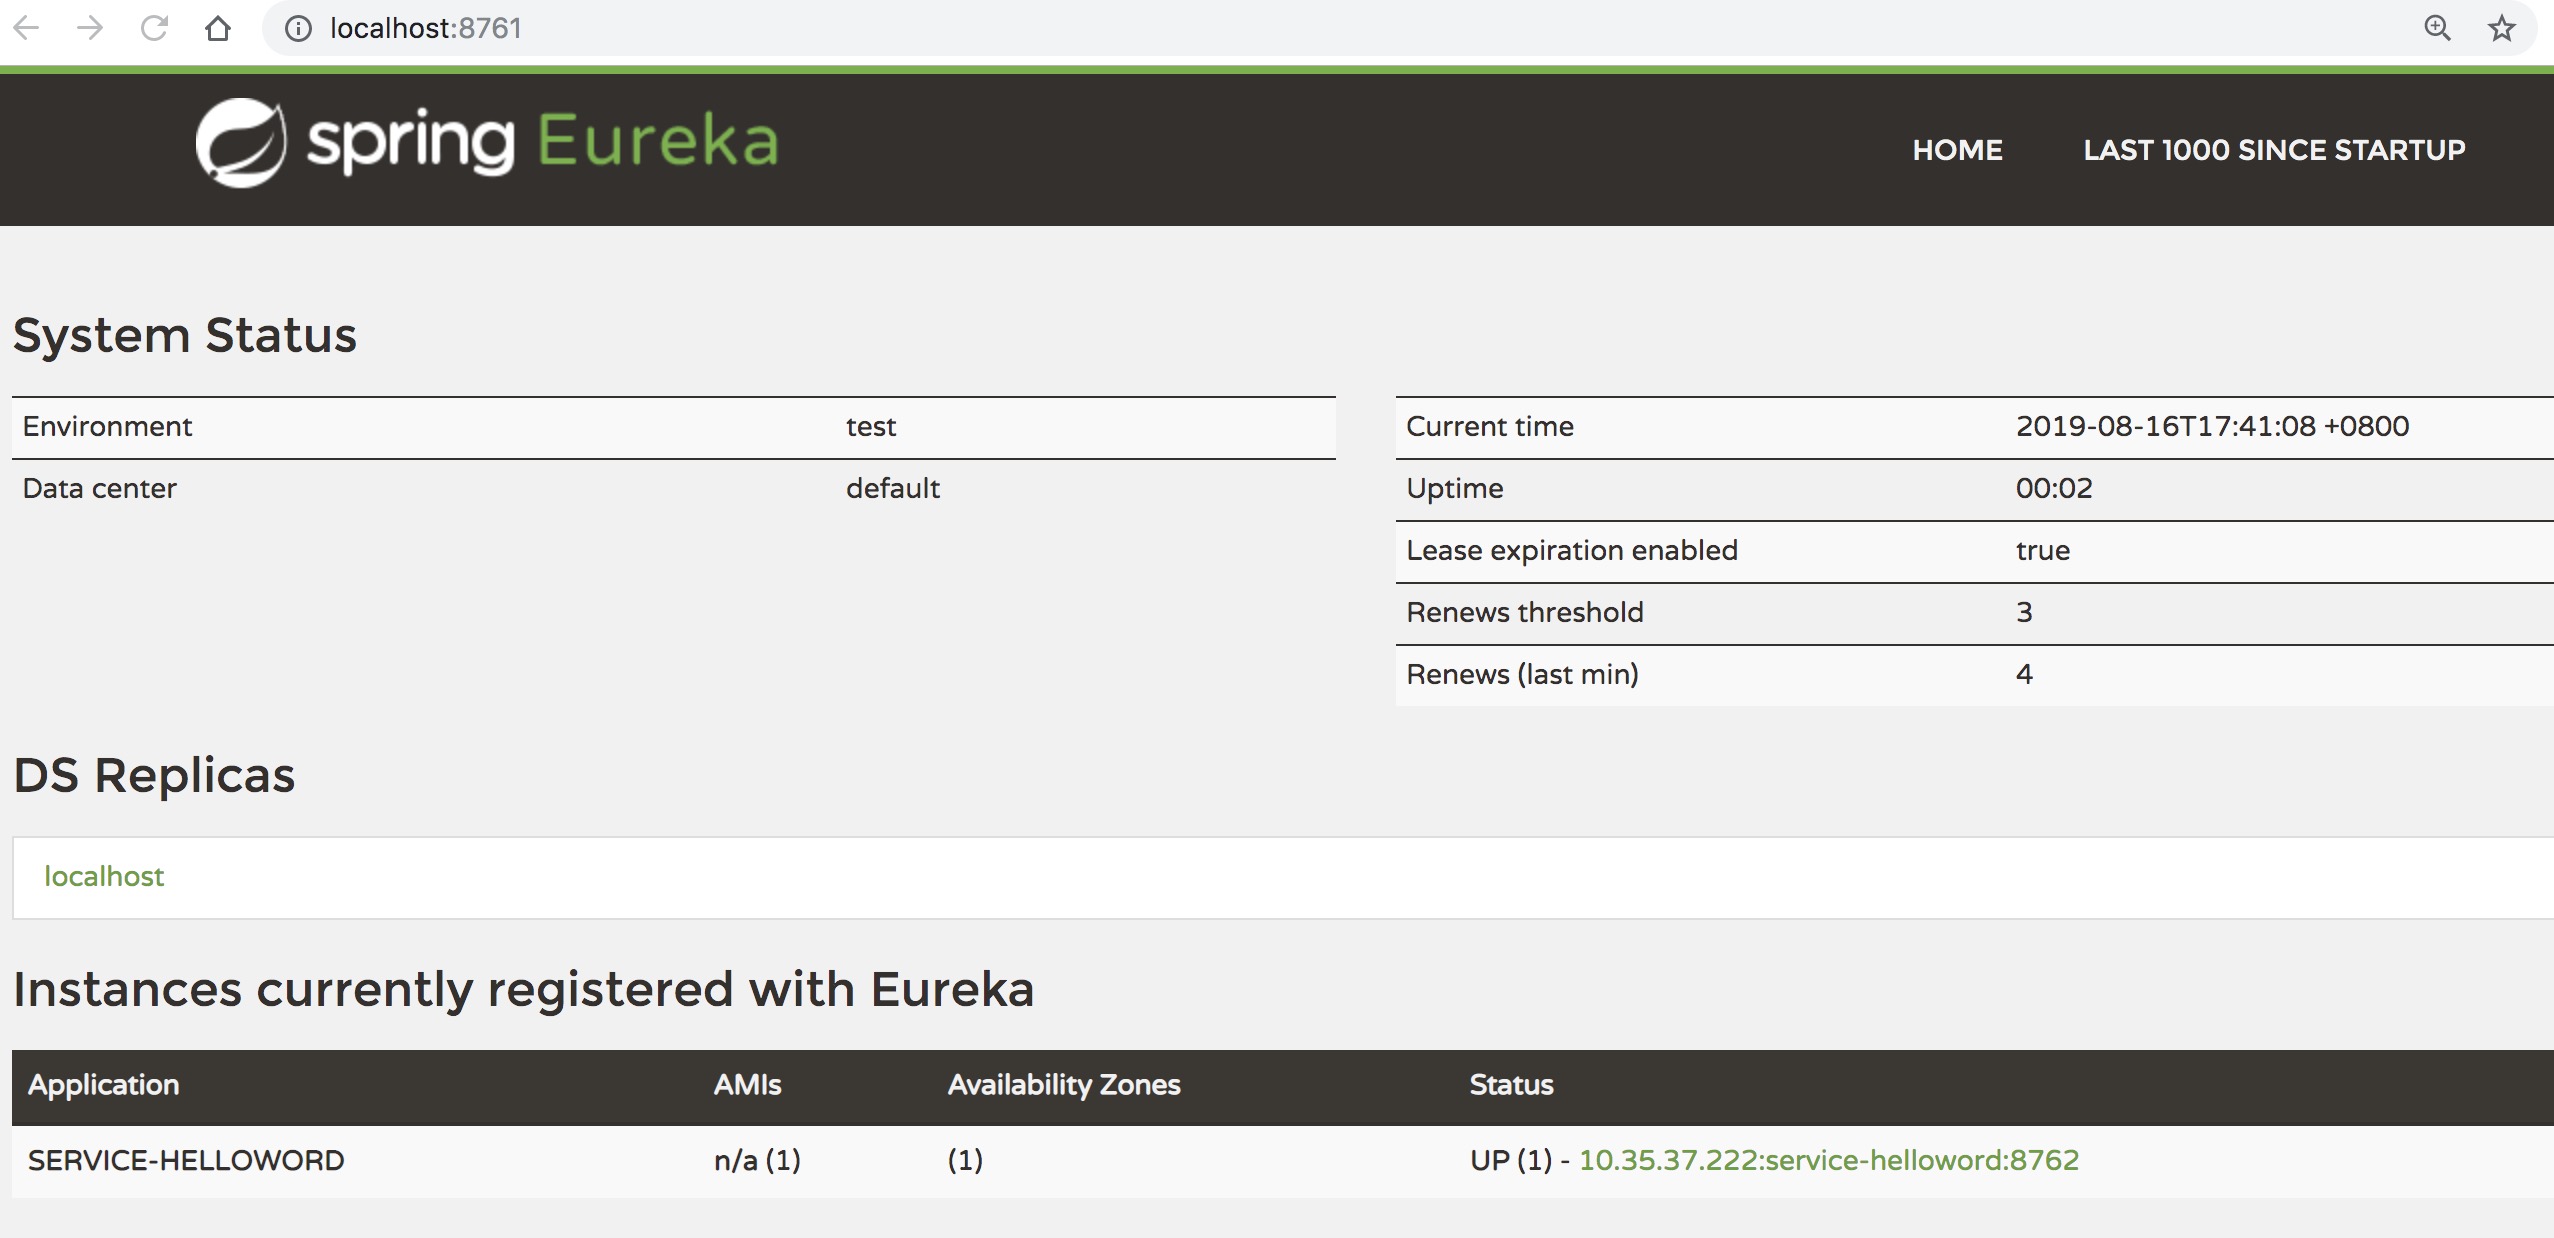
Task: Click the AMIs column header
Action: click(747, 1085)
